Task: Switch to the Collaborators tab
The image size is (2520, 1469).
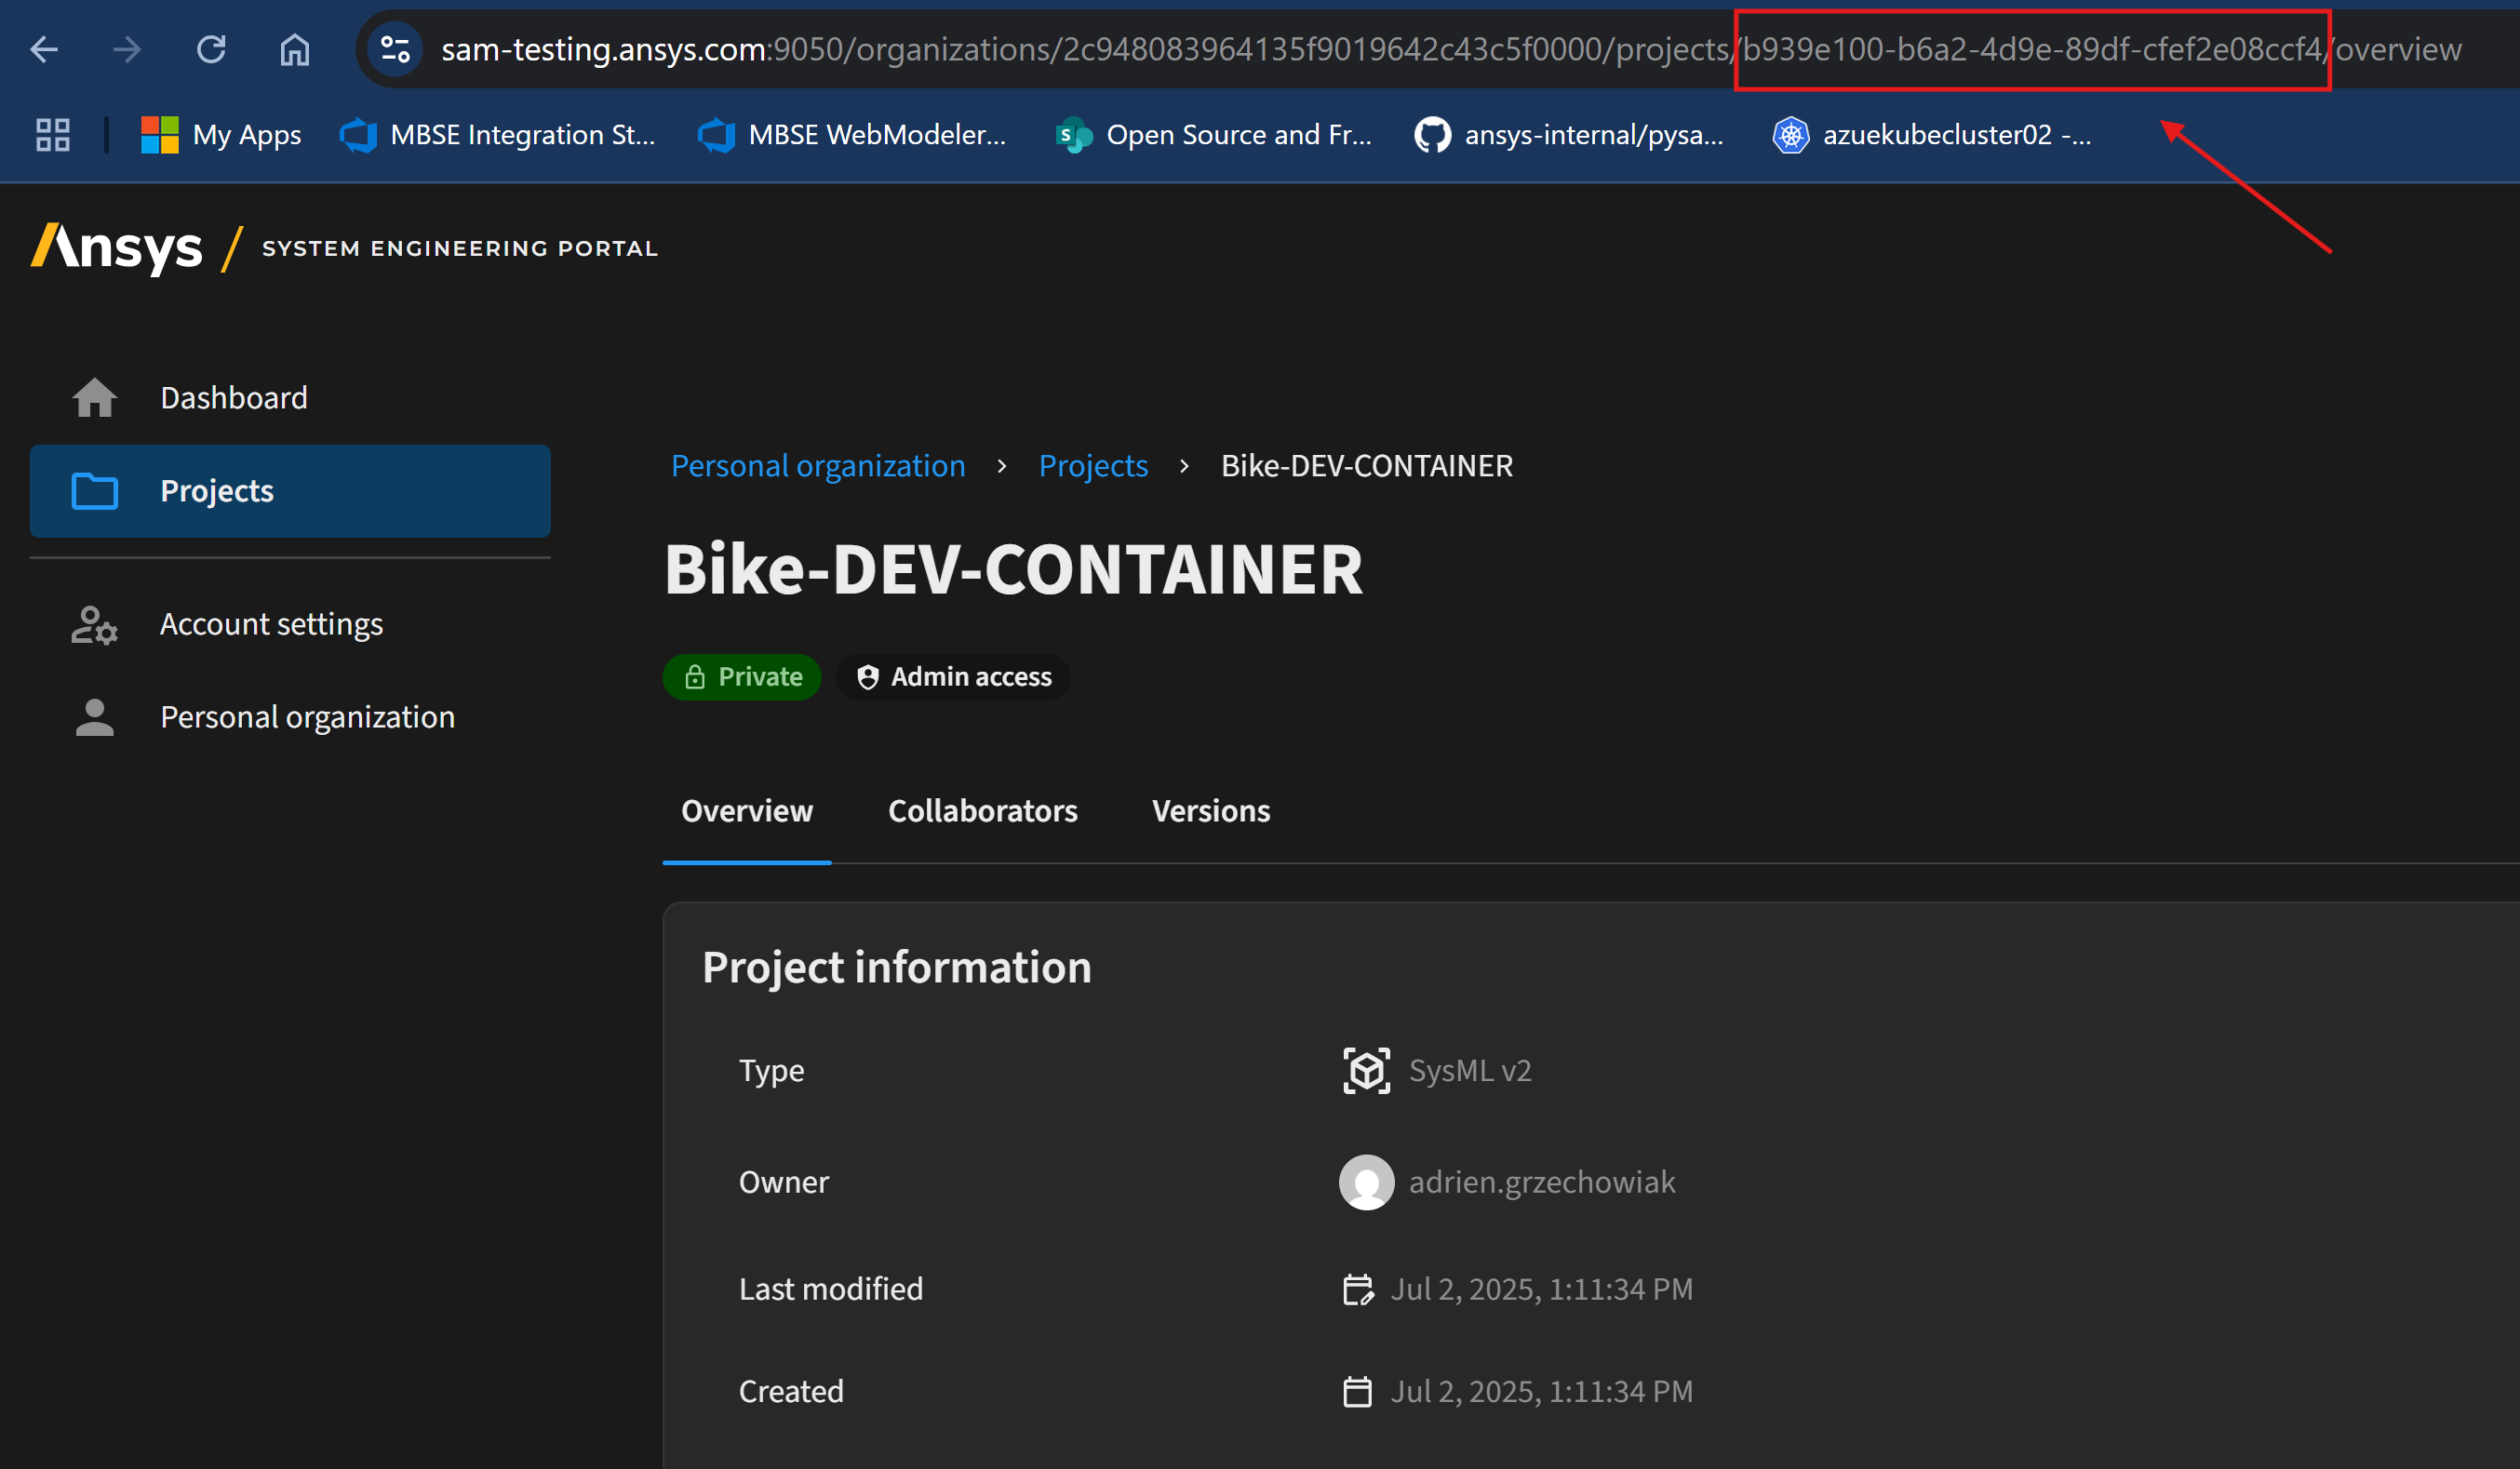Action: coord(983,811)
